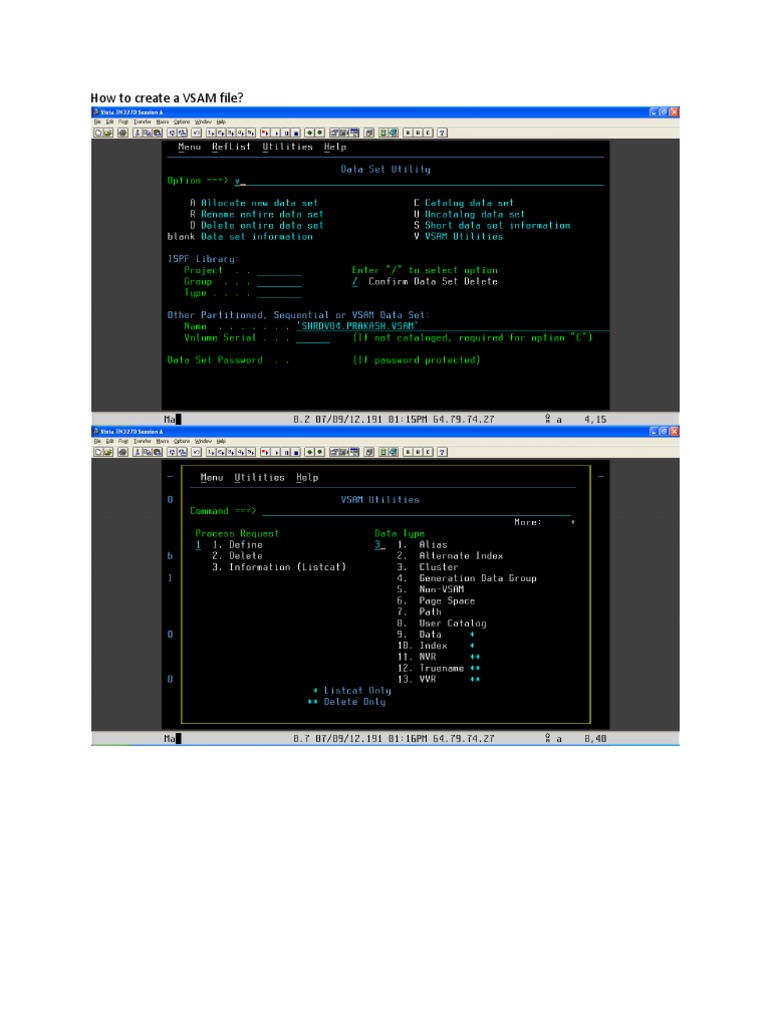This screenshot has width=768, height=1024.
Task: Click Pause macro icon in lower toolbar
Action: pyautogui.click(x=286, y=452)
